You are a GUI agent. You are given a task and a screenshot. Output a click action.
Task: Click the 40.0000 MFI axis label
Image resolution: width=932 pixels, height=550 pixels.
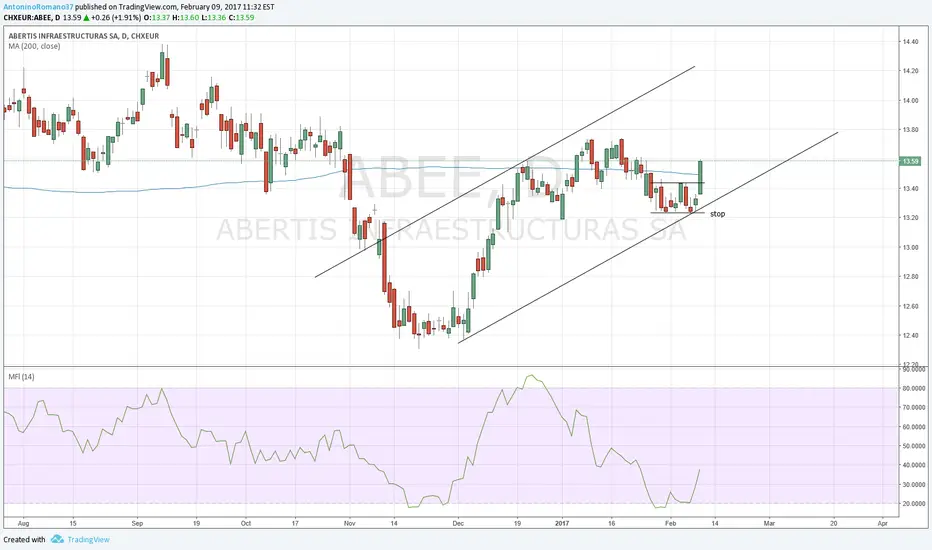pyautogui.click(x=914, y=465)
